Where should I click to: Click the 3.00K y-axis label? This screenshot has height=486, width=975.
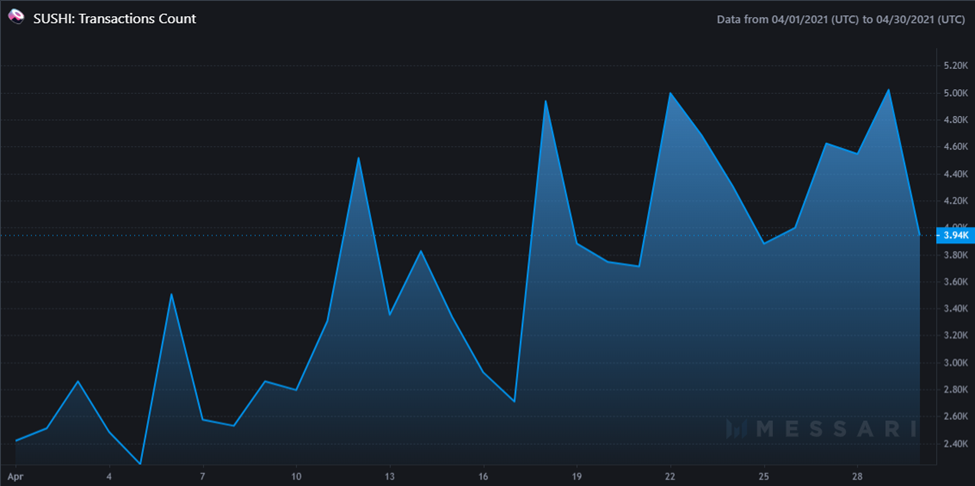click(x=956, y=363)
